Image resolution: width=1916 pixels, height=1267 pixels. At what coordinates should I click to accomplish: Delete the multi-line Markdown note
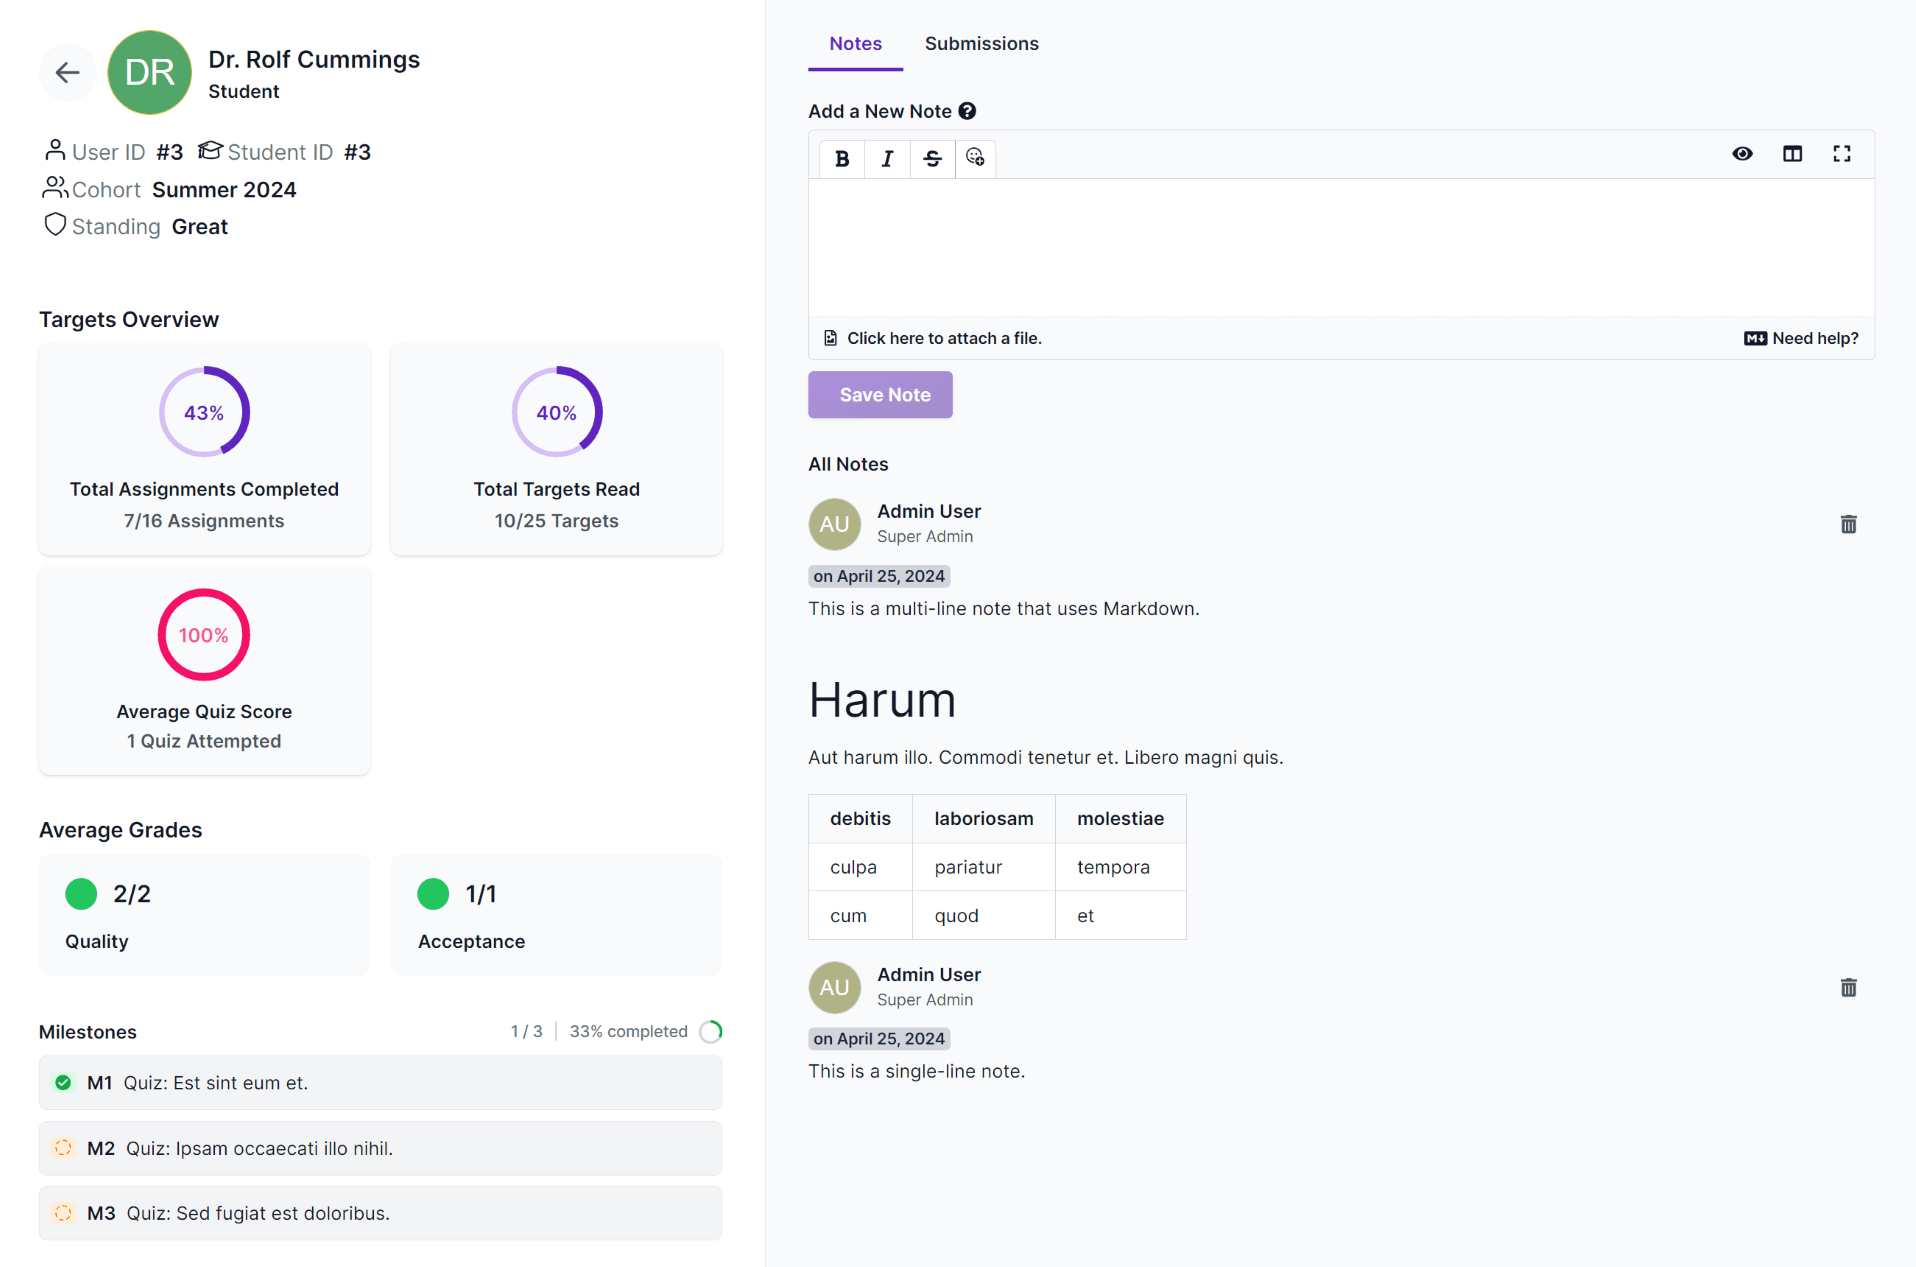(x=1848, y=524)
